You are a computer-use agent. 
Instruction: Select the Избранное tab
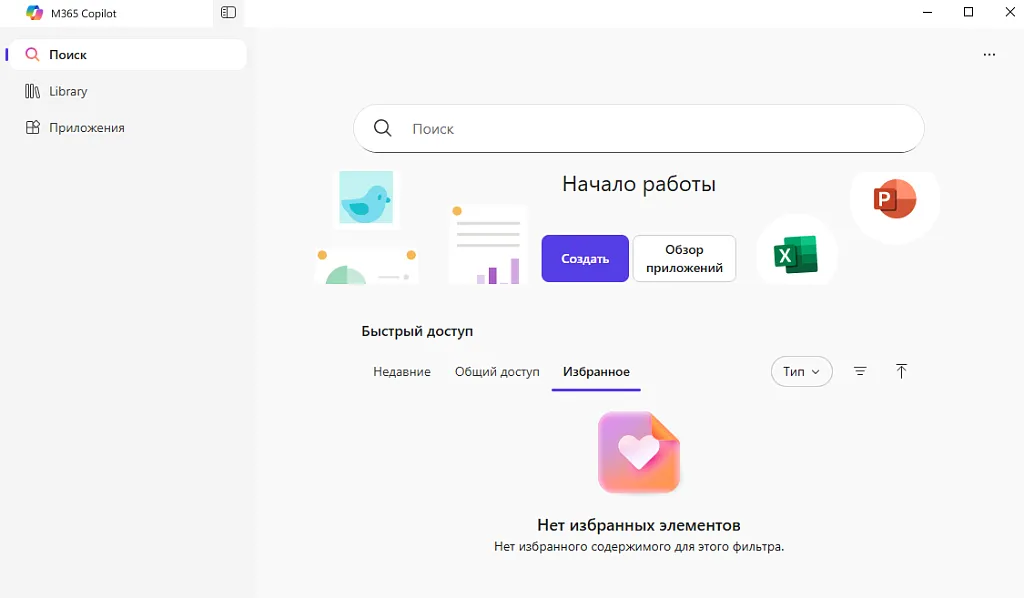point(595,371)
